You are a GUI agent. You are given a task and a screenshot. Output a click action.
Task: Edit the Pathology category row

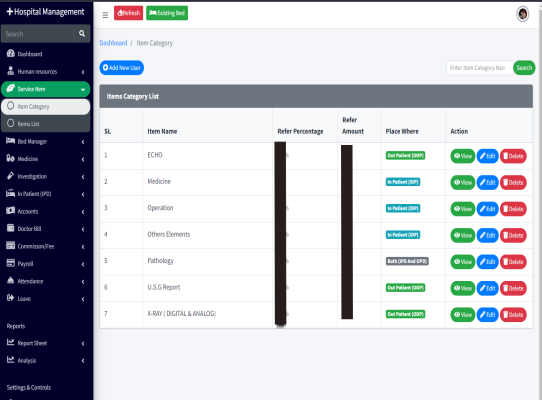point(487,262)
